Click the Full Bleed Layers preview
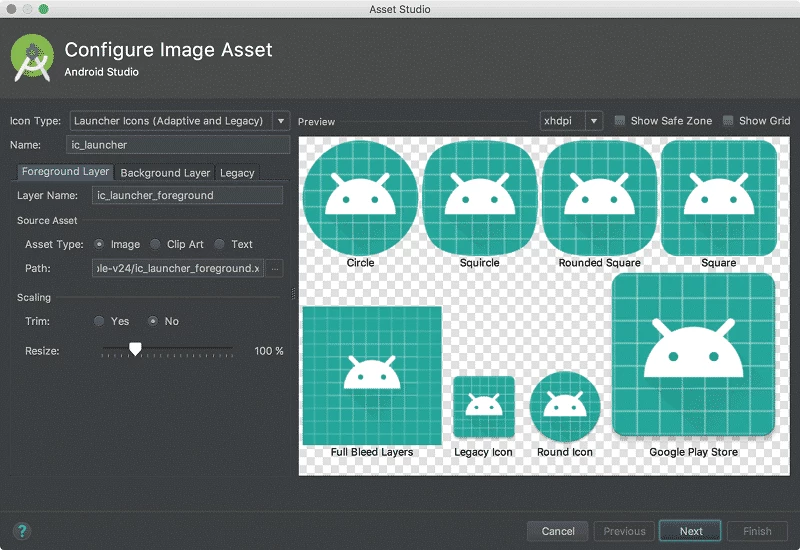 pyautogui.click(x=372, y=375)
